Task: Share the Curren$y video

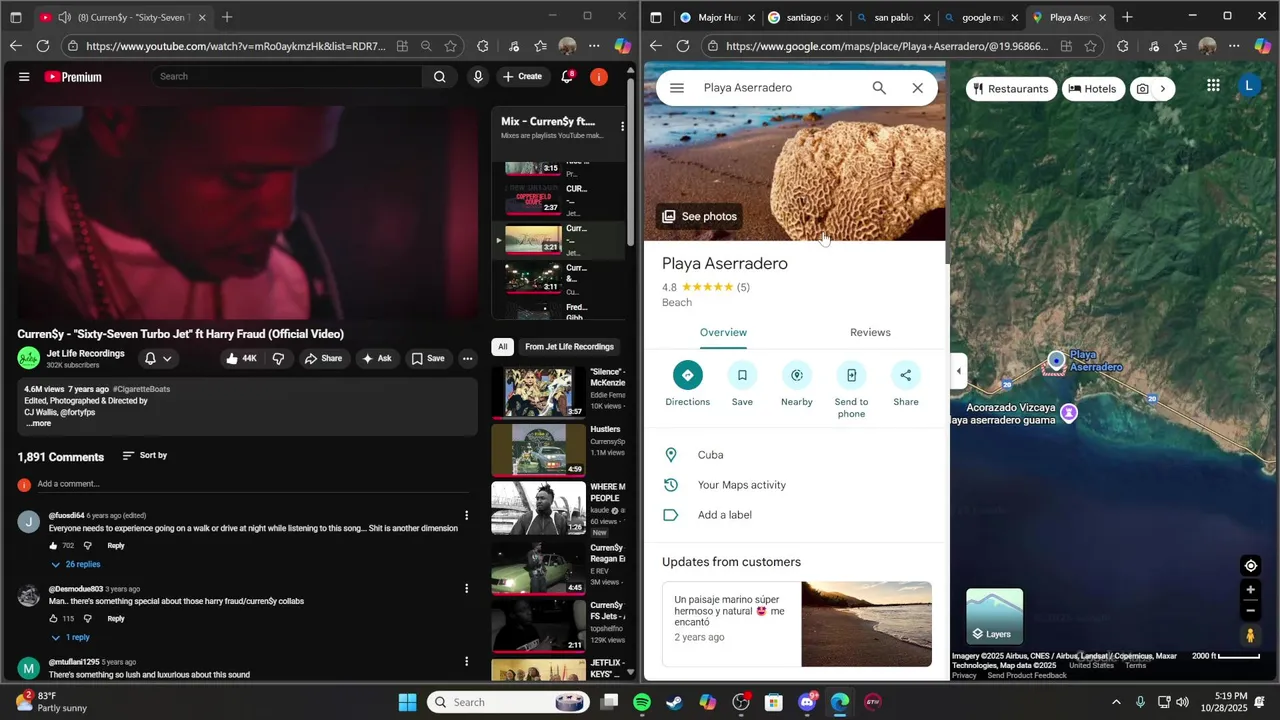Action: 323,358
